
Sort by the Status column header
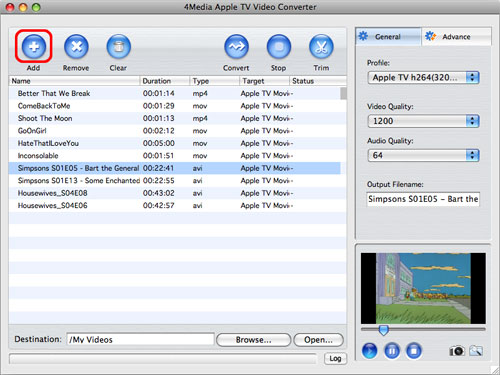click(x=318, y=81)
